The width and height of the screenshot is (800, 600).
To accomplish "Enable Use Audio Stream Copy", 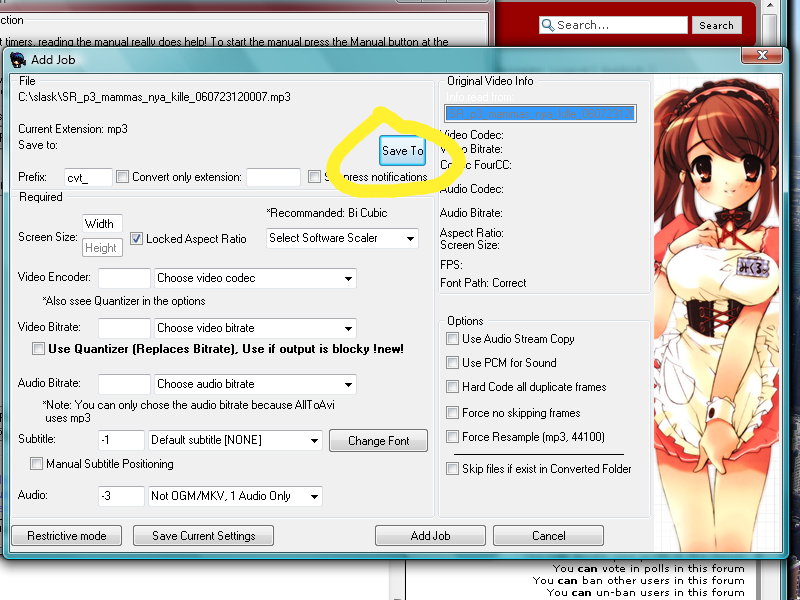I will pyautogui.click(x=452, y=339).
